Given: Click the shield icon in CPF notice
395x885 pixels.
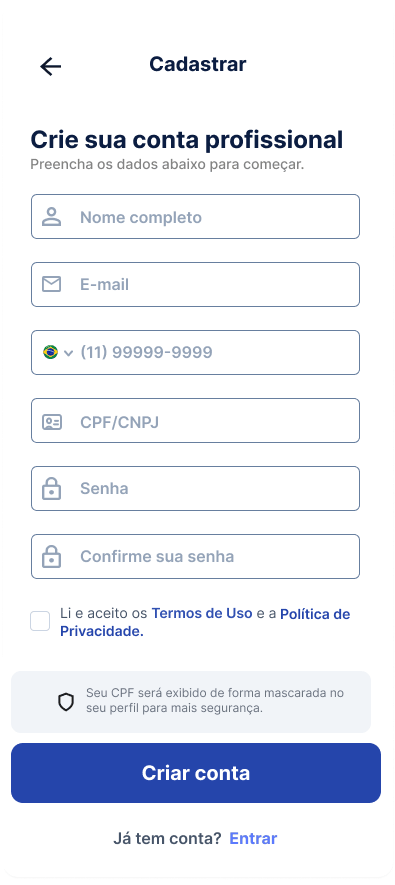Looking at the screenshot, I should coord(66,702).
